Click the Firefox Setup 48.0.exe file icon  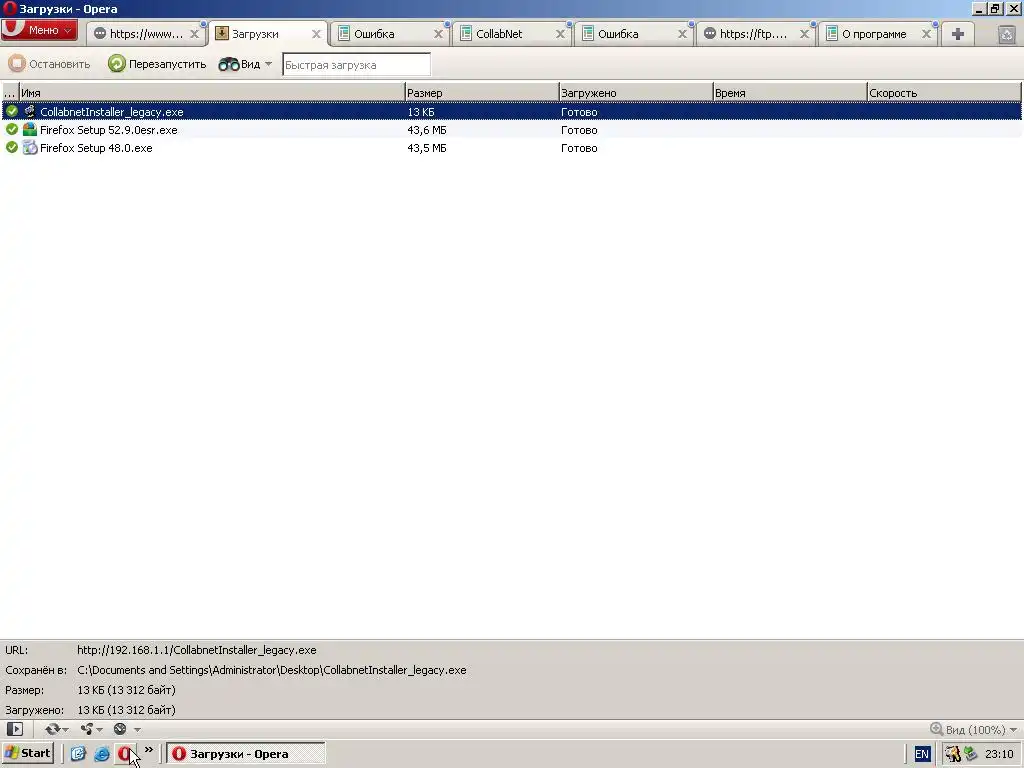pyautogui.click(x=29, y=148)
